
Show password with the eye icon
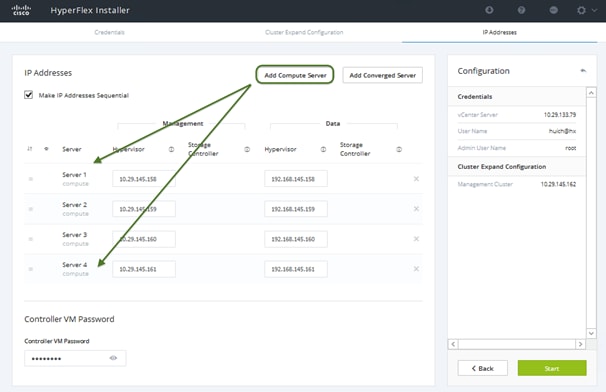click(x=113, y=358)
